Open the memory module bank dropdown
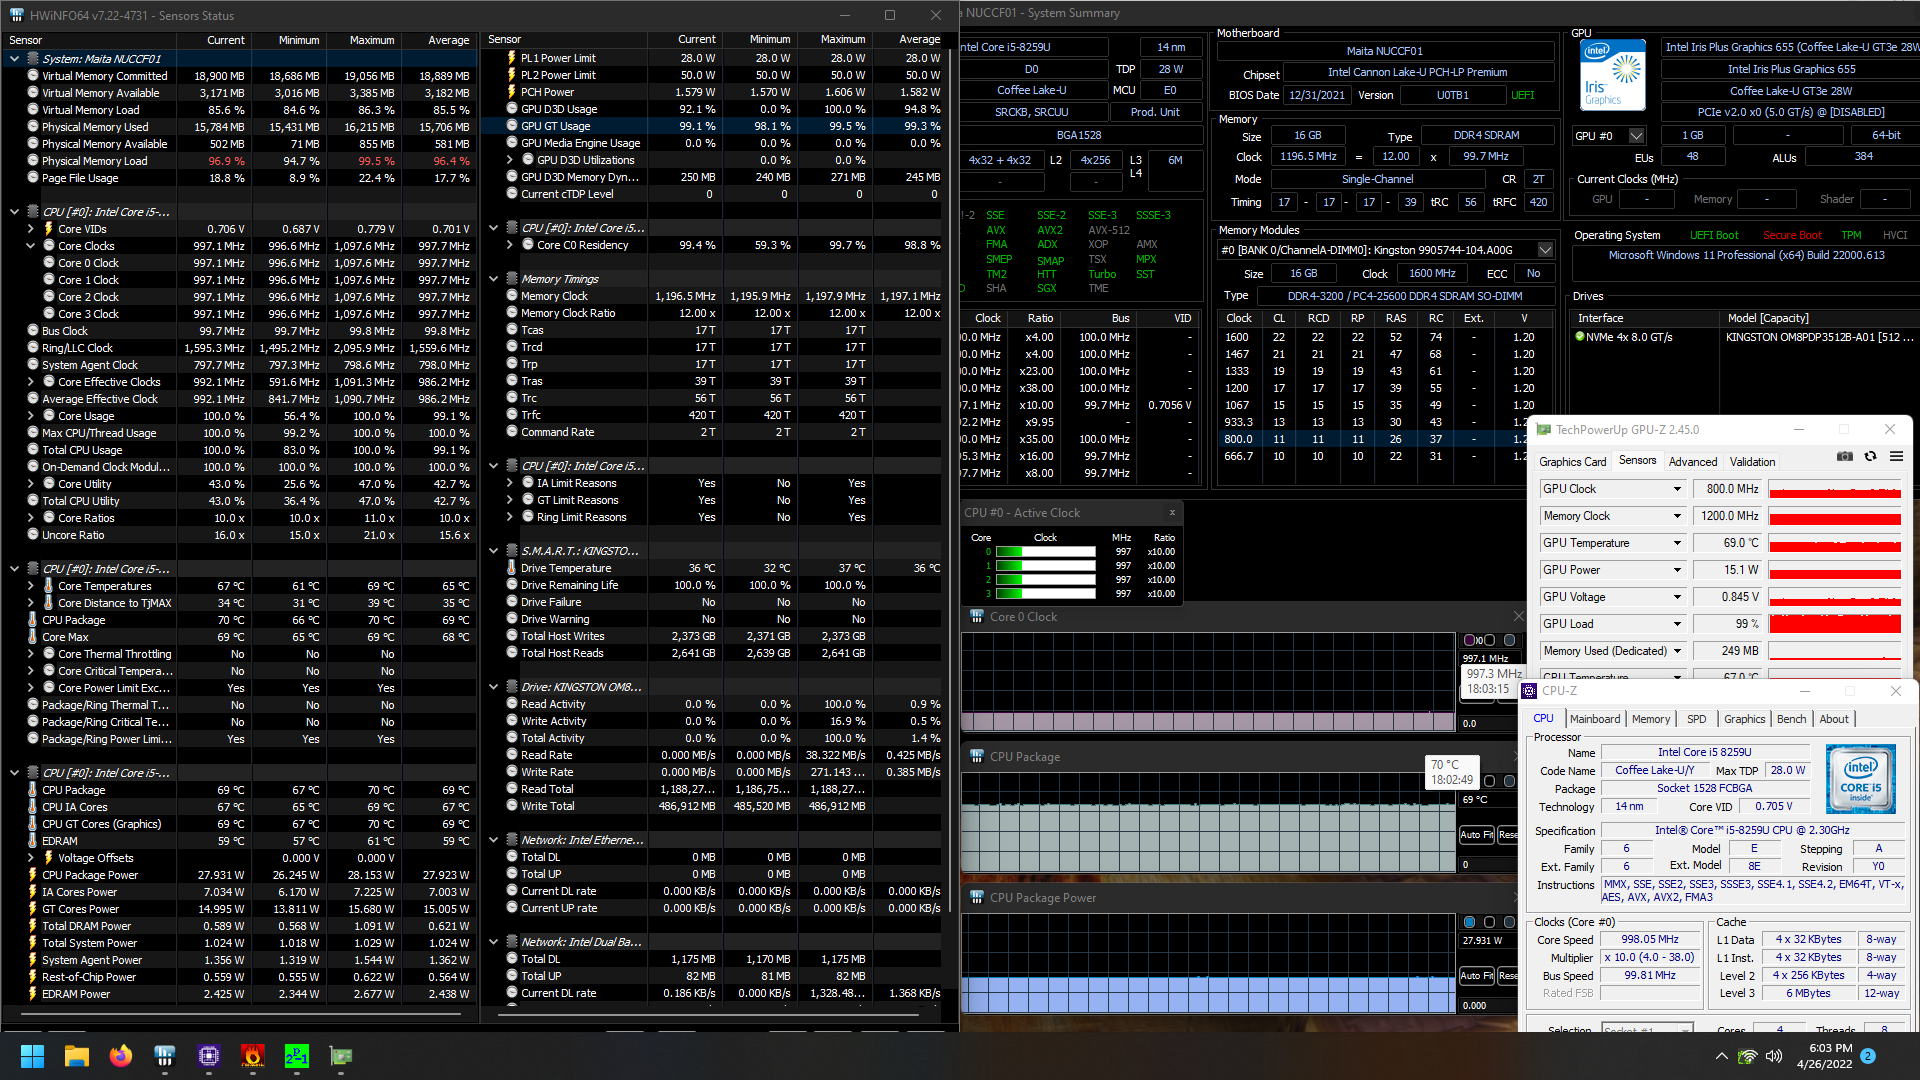This screenshot has width=1920, height=1080. (x=1545, y=250)
